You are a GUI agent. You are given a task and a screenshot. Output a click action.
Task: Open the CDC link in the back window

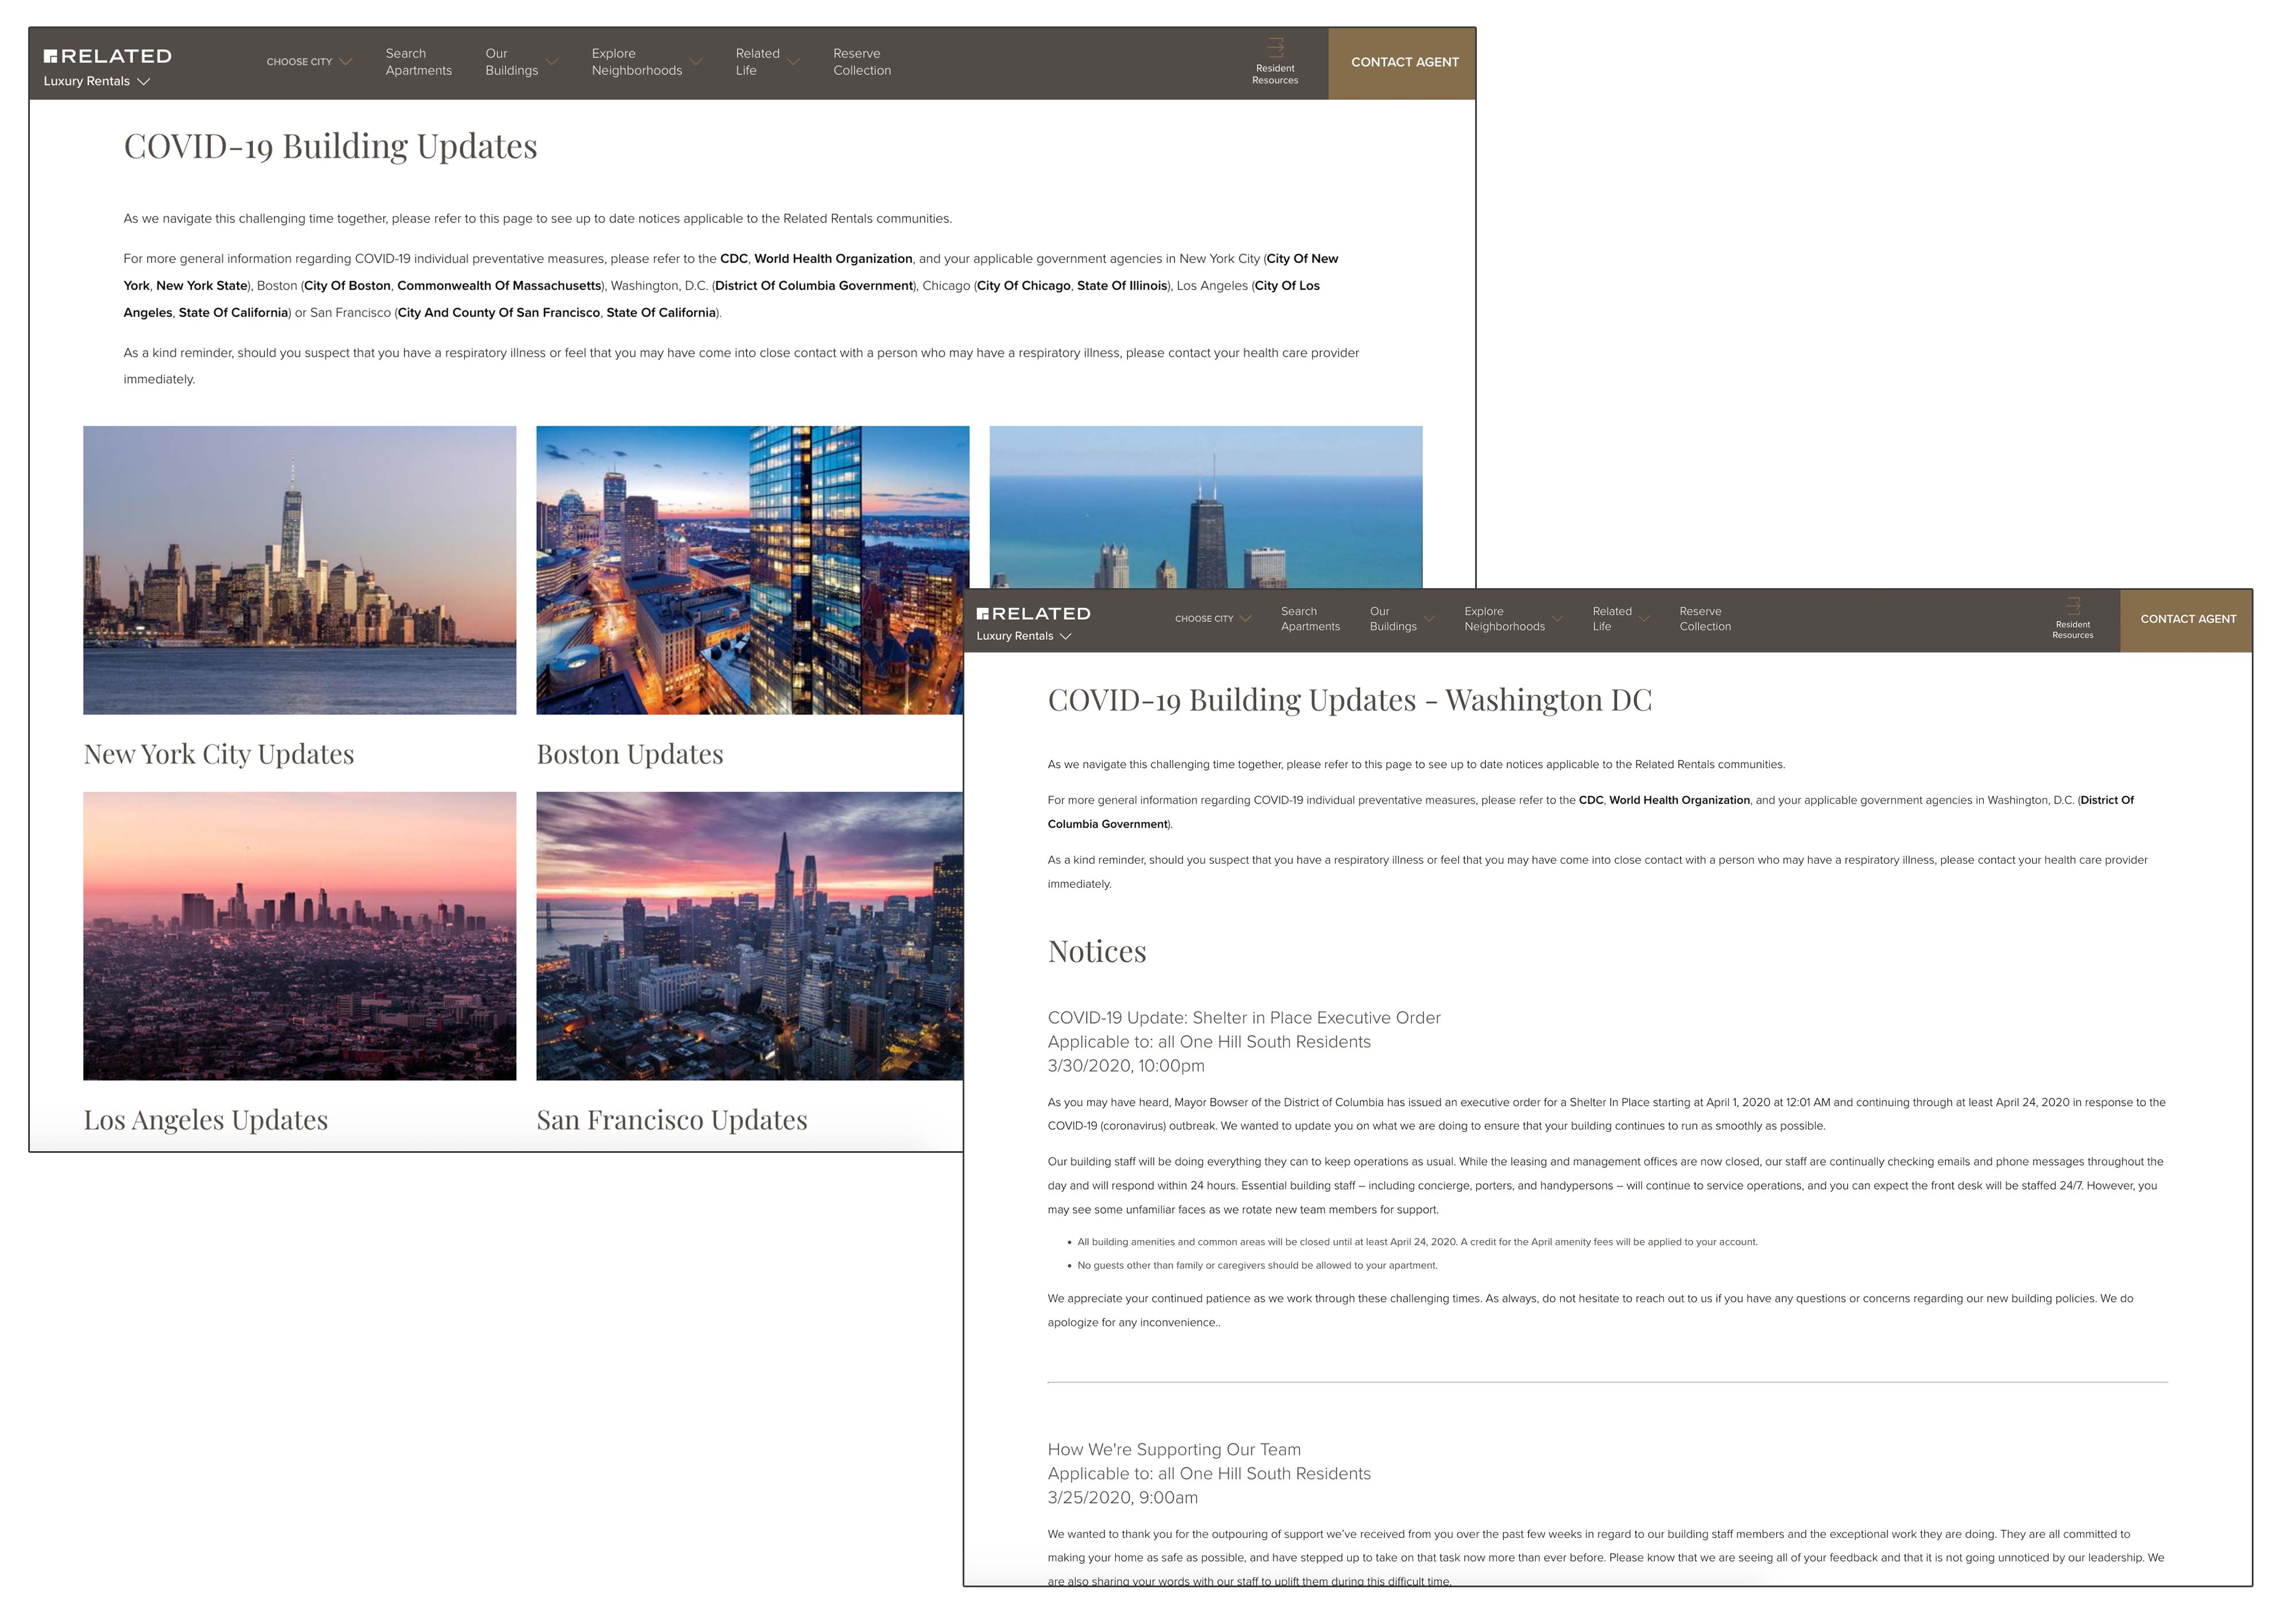(x=733, y=259)
